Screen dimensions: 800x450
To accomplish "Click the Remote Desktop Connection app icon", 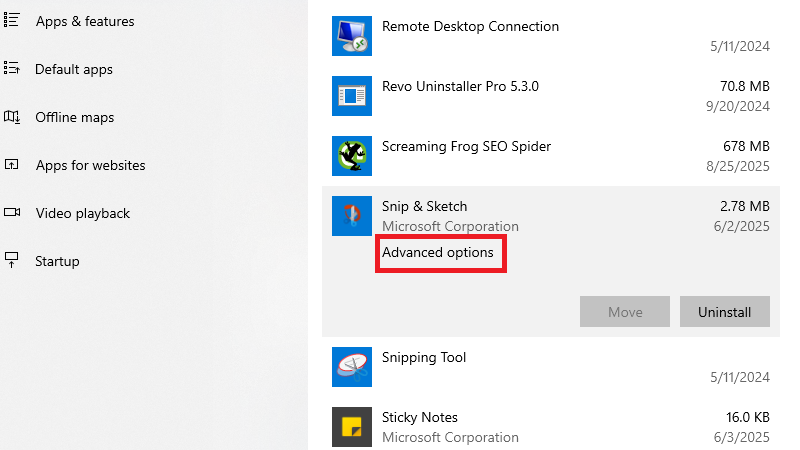I will tap(352, 36).
